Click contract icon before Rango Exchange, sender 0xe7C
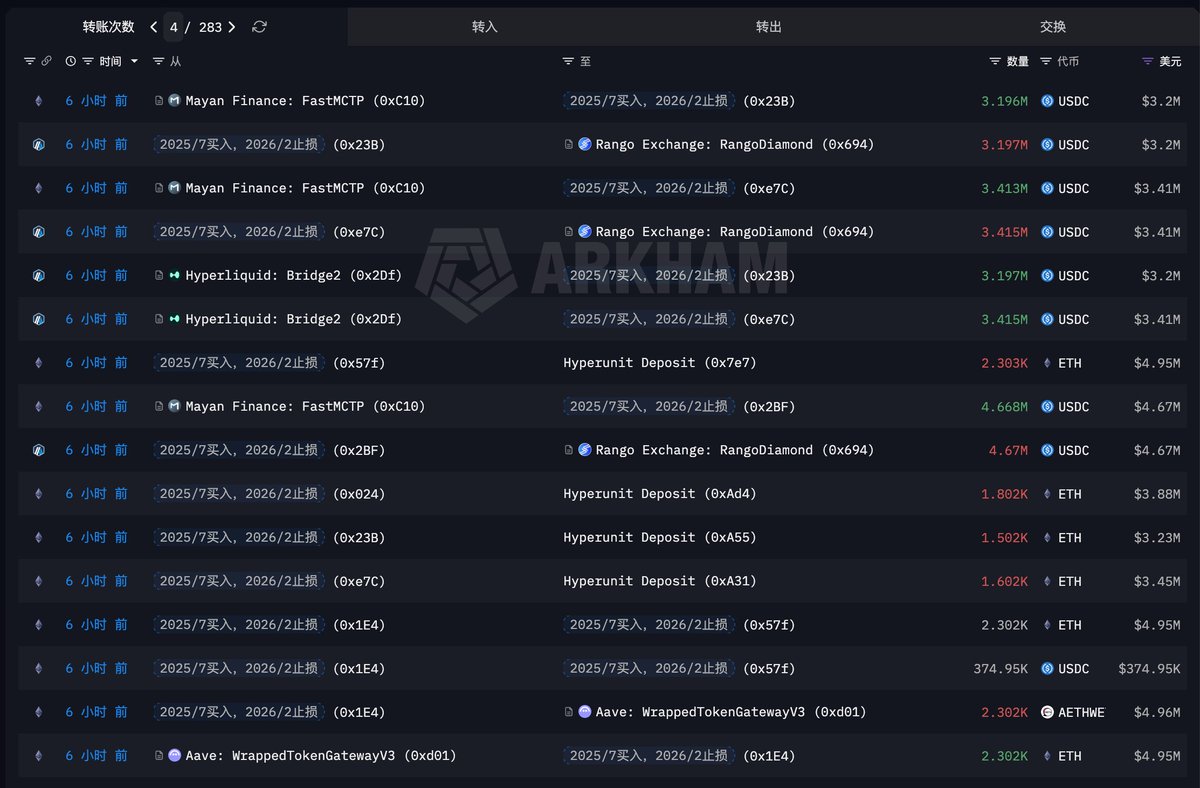Screen dimensions: 1200x788 (570, 232)
